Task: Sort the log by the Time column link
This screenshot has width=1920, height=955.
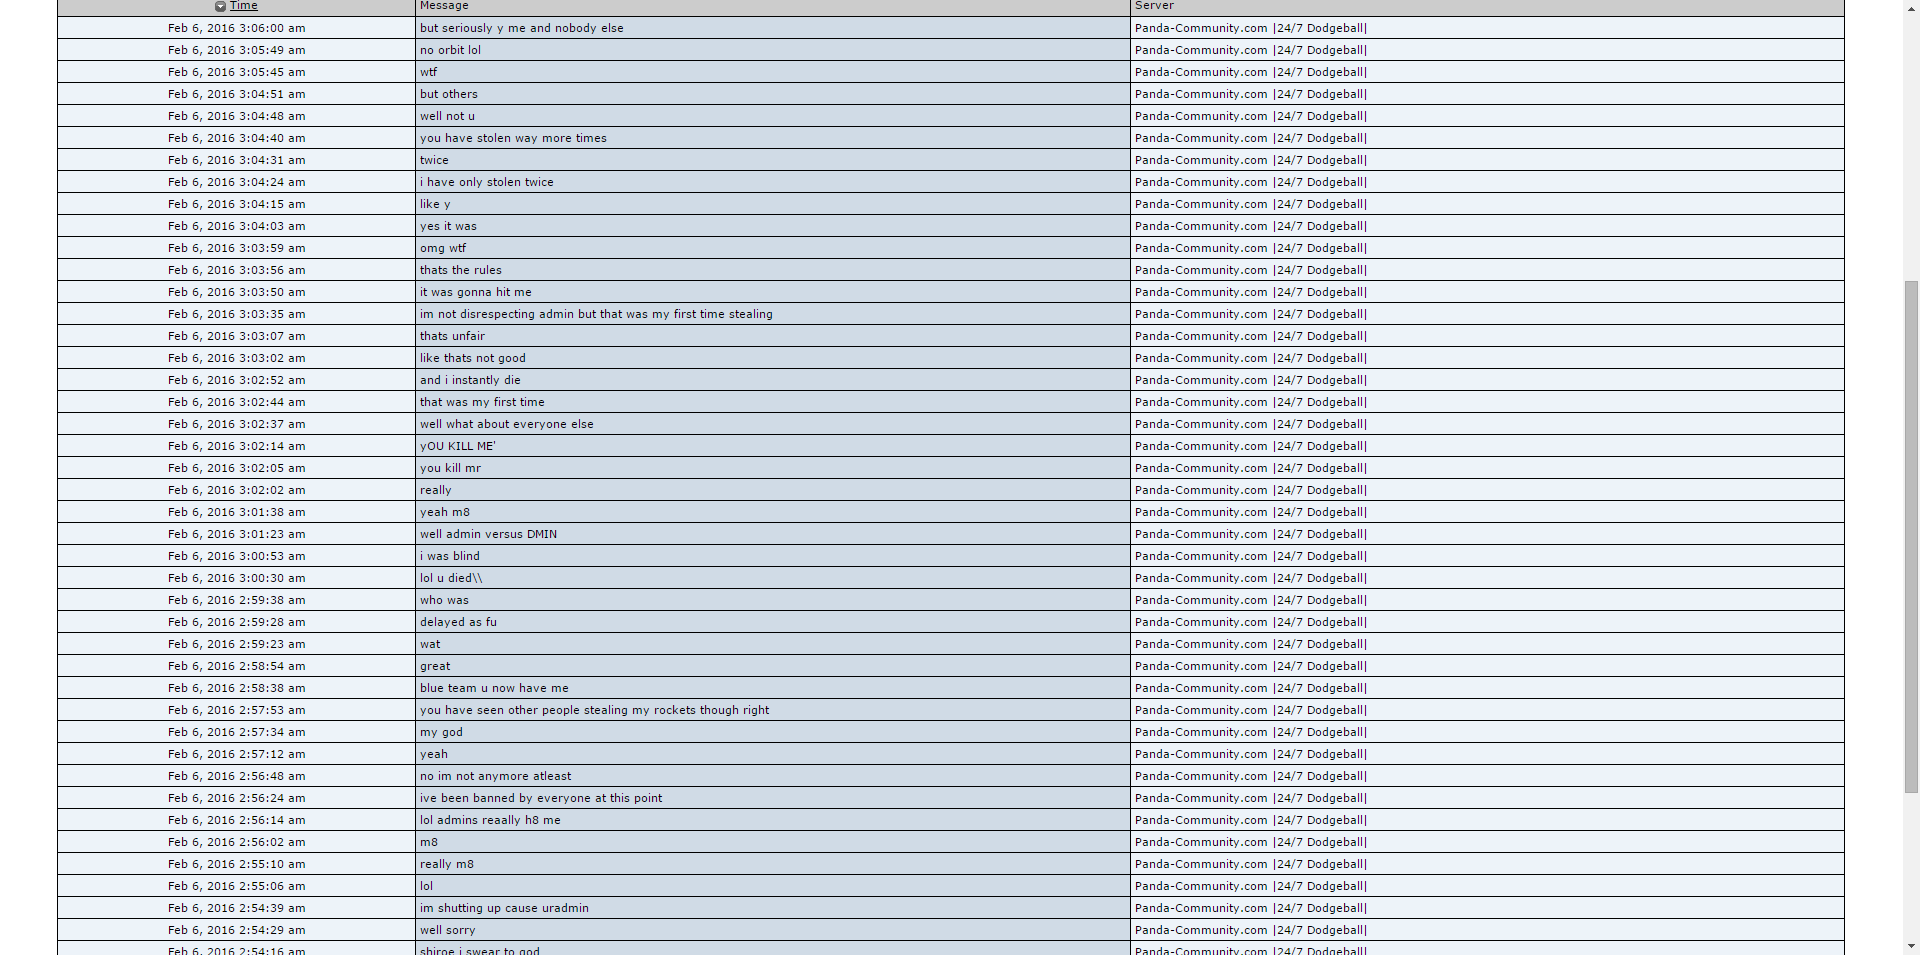Action: 244,6
